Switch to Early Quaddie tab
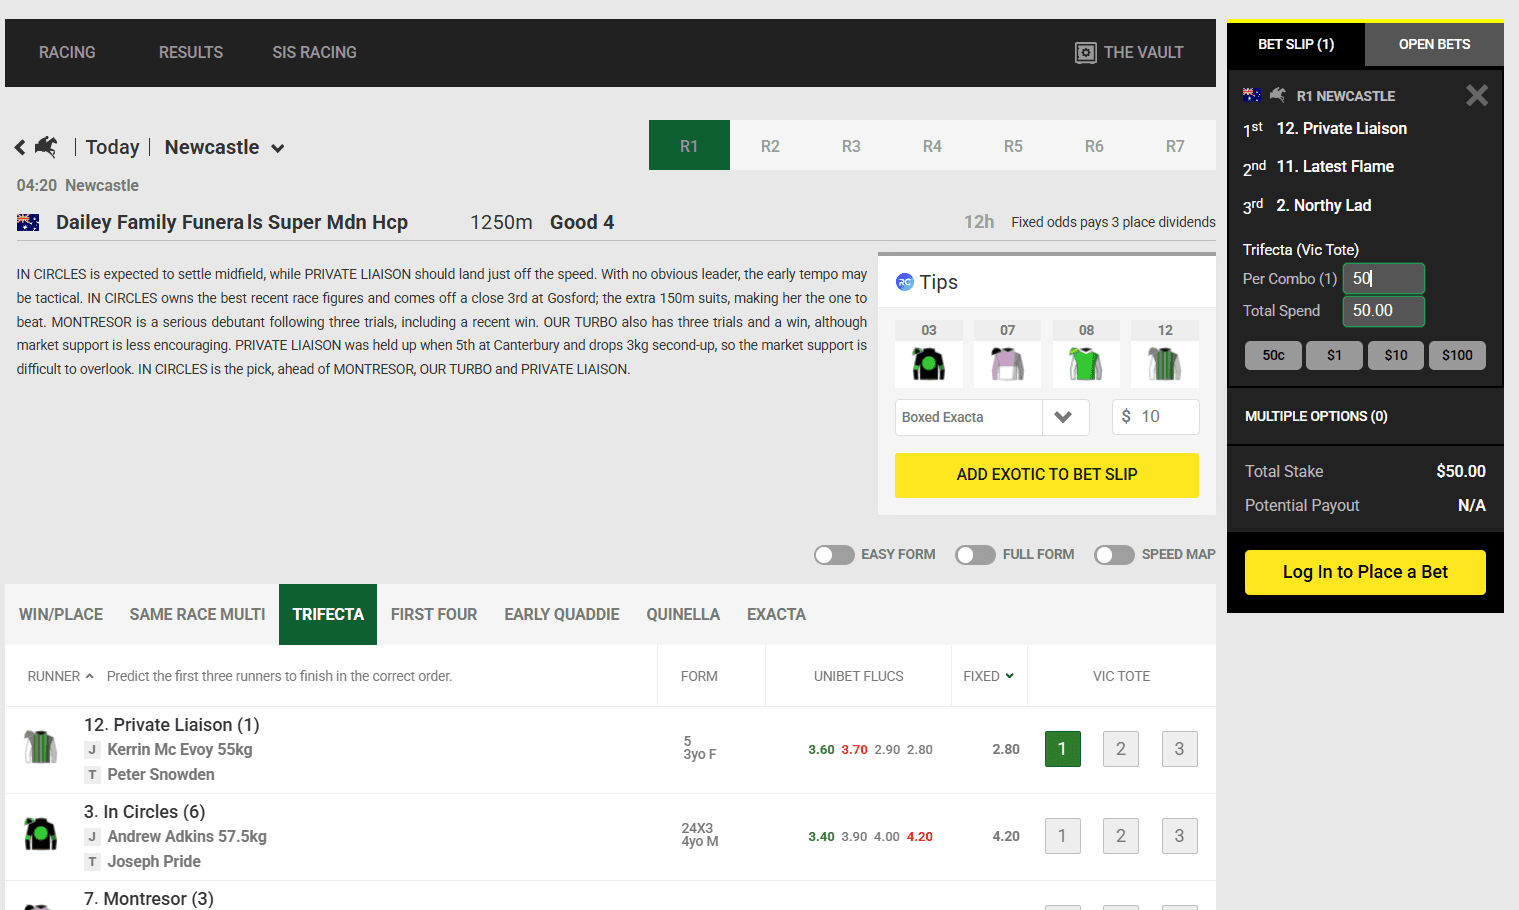This screenshot has height=910, width=1519. click(x=562, y=615)
